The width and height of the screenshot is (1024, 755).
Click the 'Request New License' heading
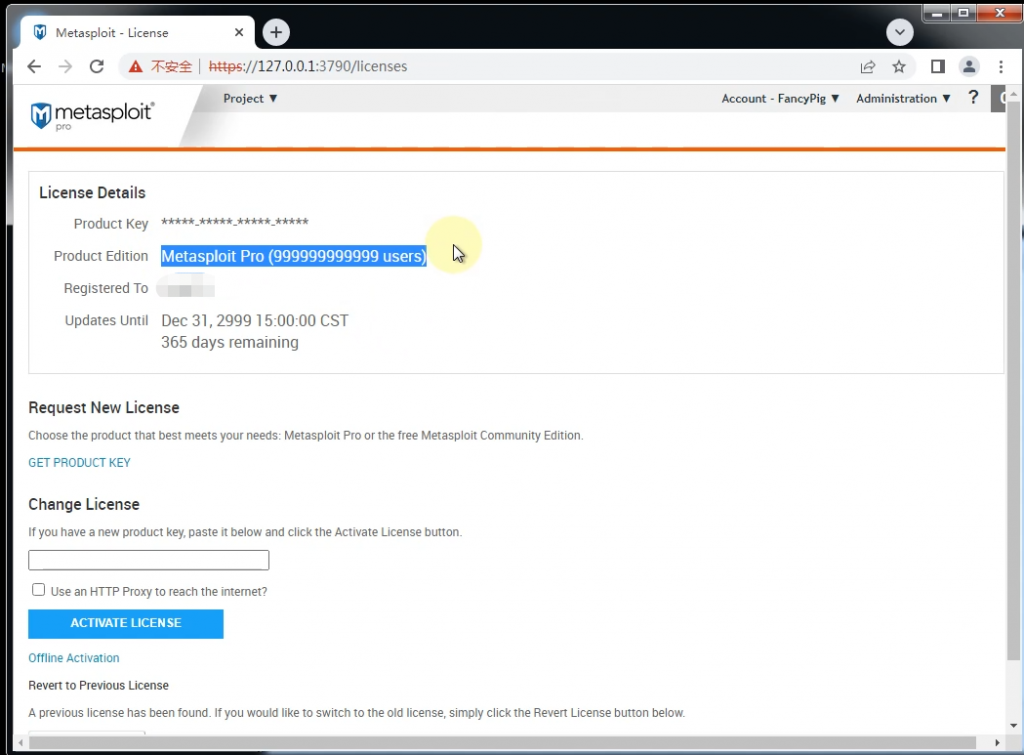tap(104, 408)
